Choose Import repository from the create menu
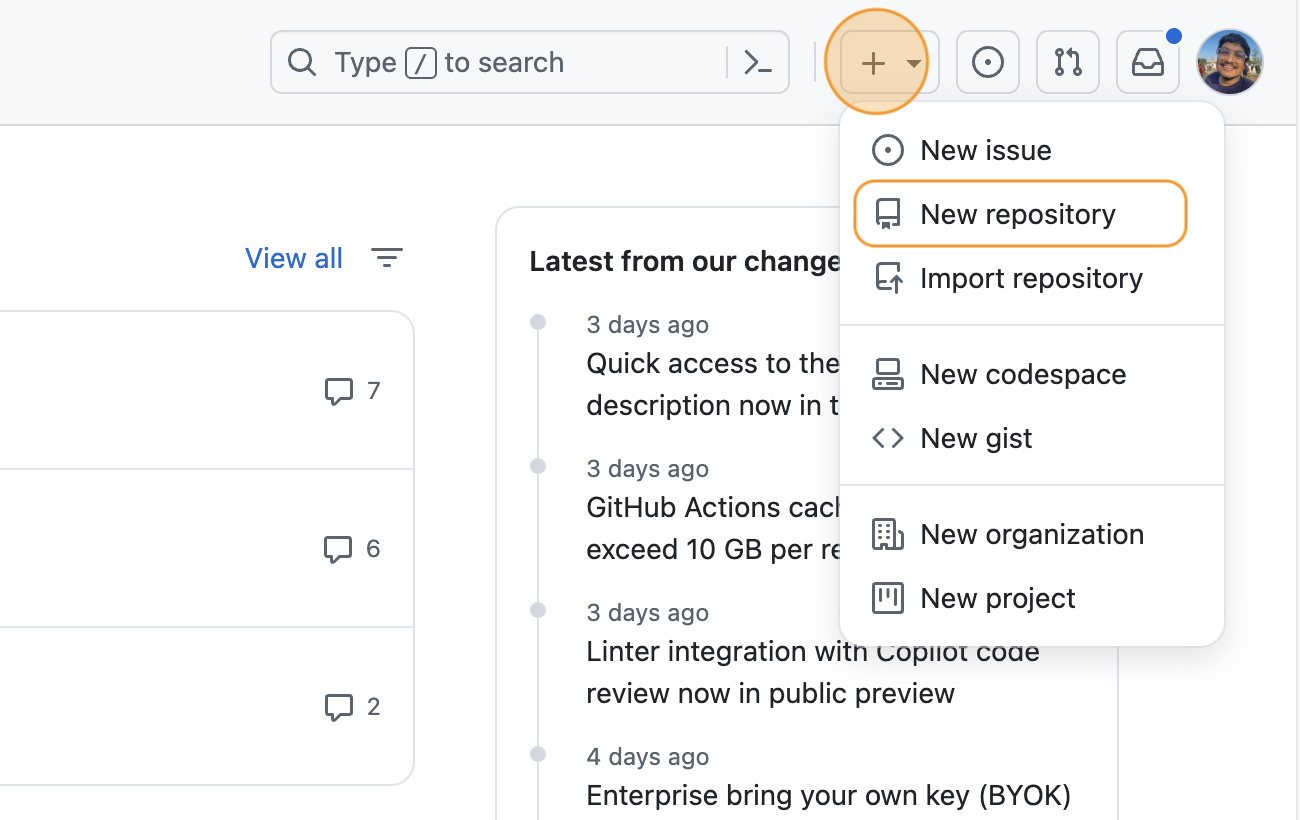 (1031, 278)
